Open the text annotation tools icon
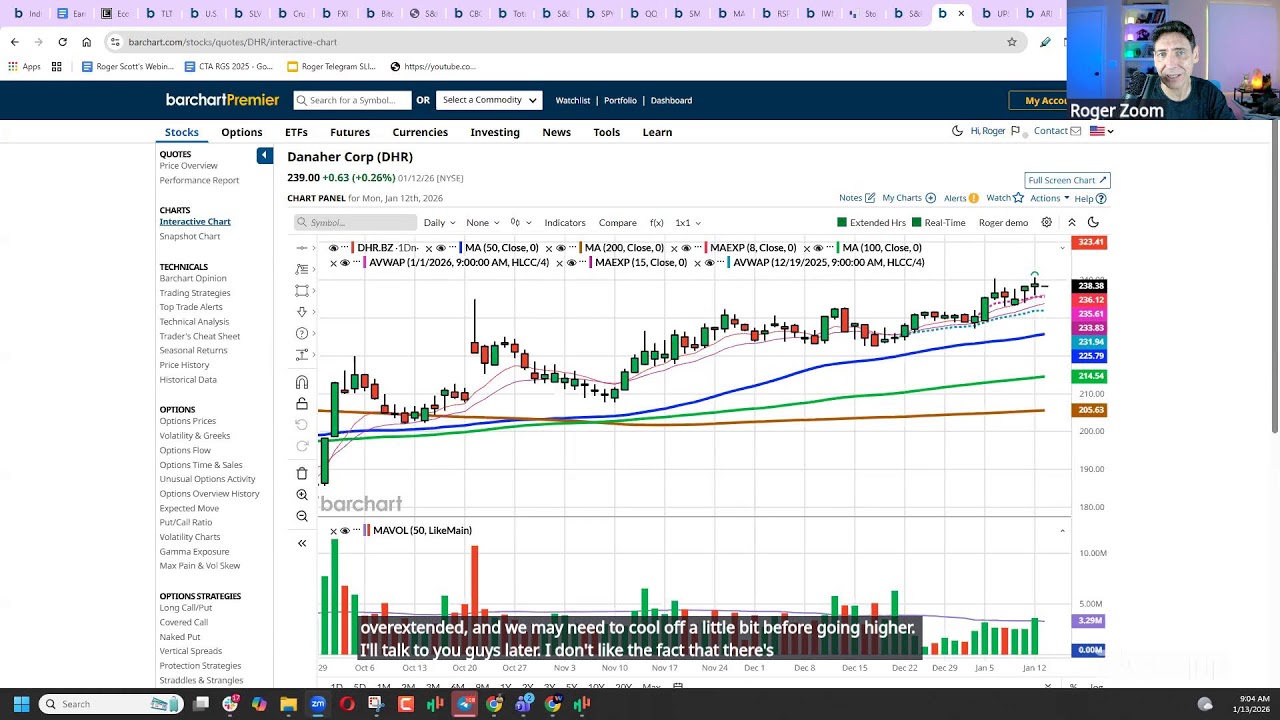This screenshot has height=720, width=1280. [x=302, y=269]
